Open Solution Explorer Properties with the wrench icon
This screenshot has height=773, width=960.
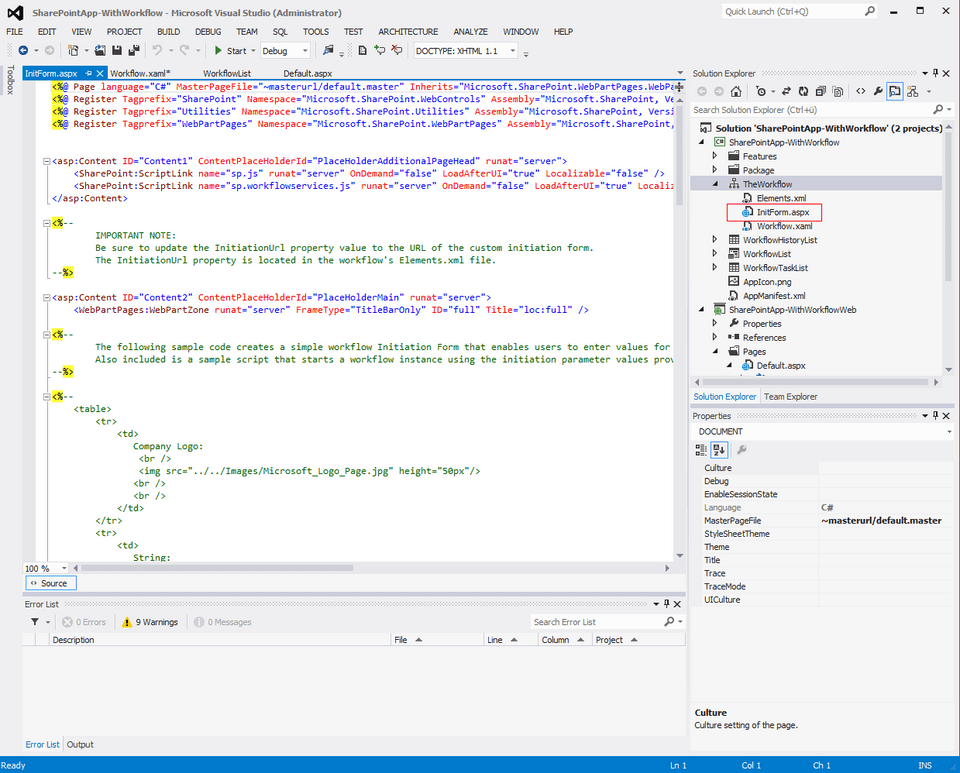(877, 90)
